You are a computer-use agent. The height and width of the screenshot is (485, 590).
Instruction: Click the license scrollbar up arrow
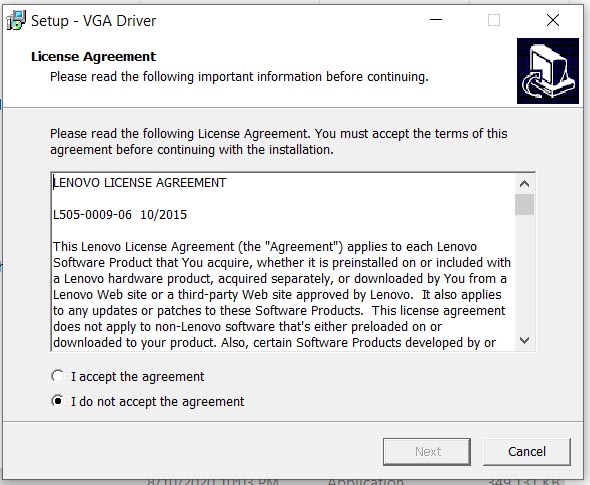click(525, 184)
